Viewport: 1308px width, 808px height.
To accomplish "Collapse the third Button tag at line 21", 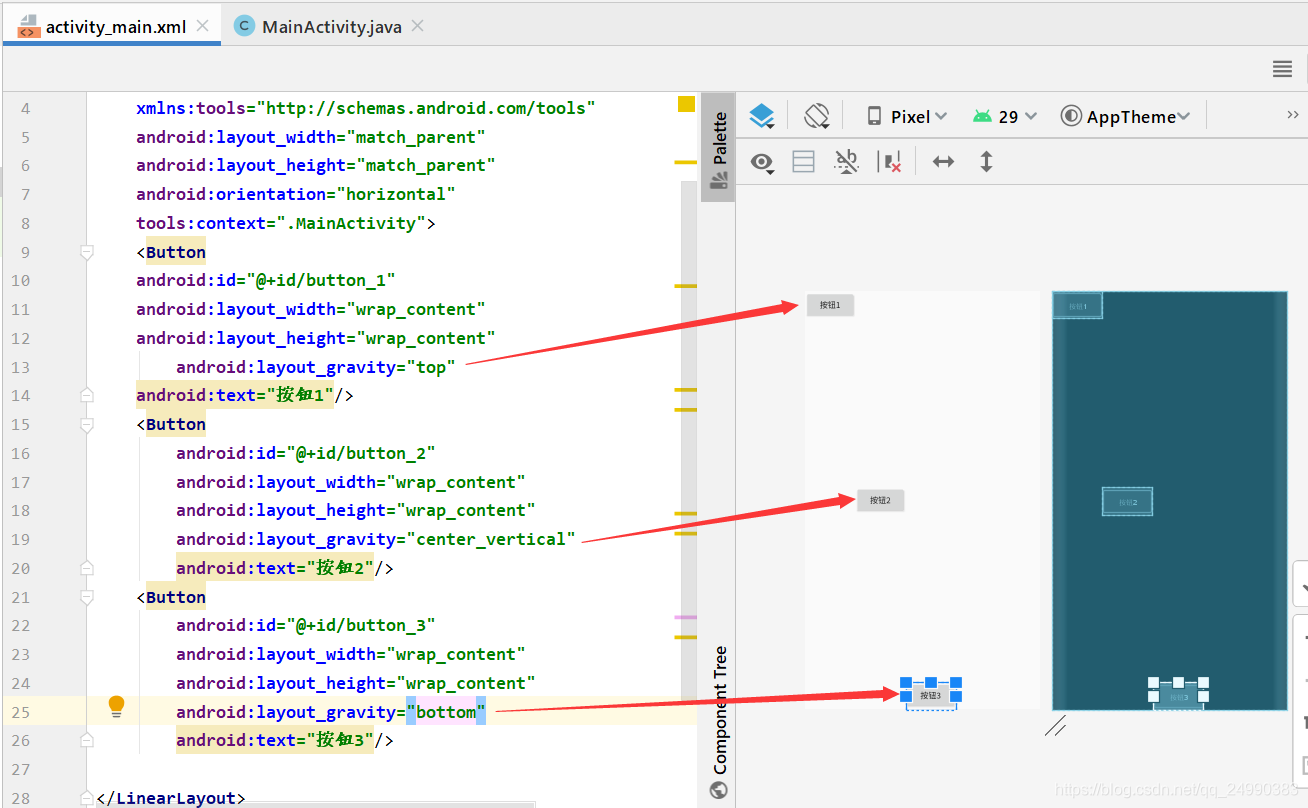I will point(87,597).
